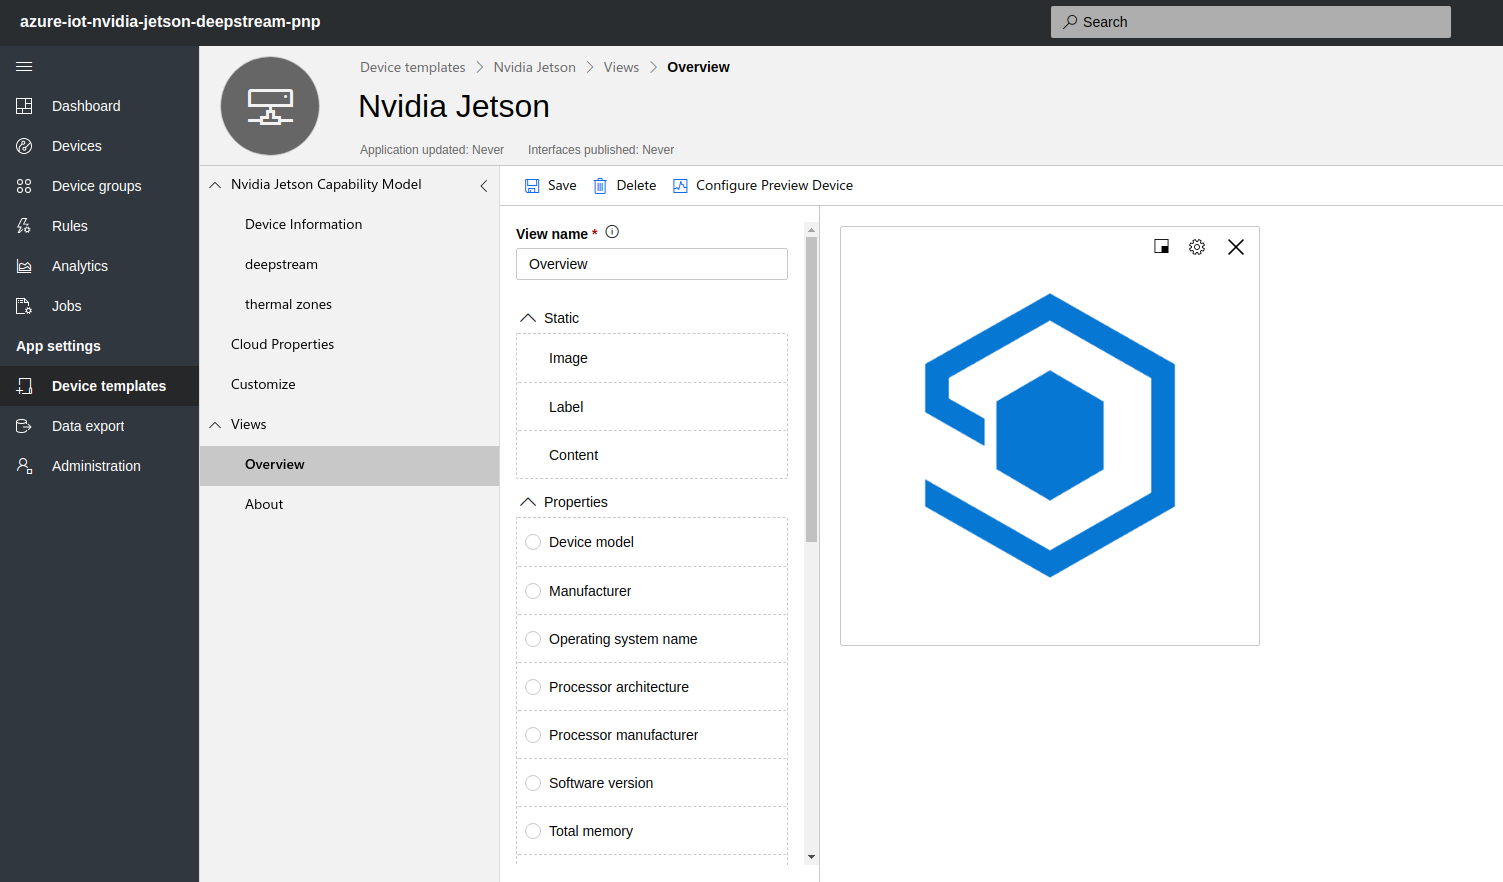This screenshot has width=1503, height=882.
Task: Click the Configure Preview Device icon
Action: click(680, 186)
